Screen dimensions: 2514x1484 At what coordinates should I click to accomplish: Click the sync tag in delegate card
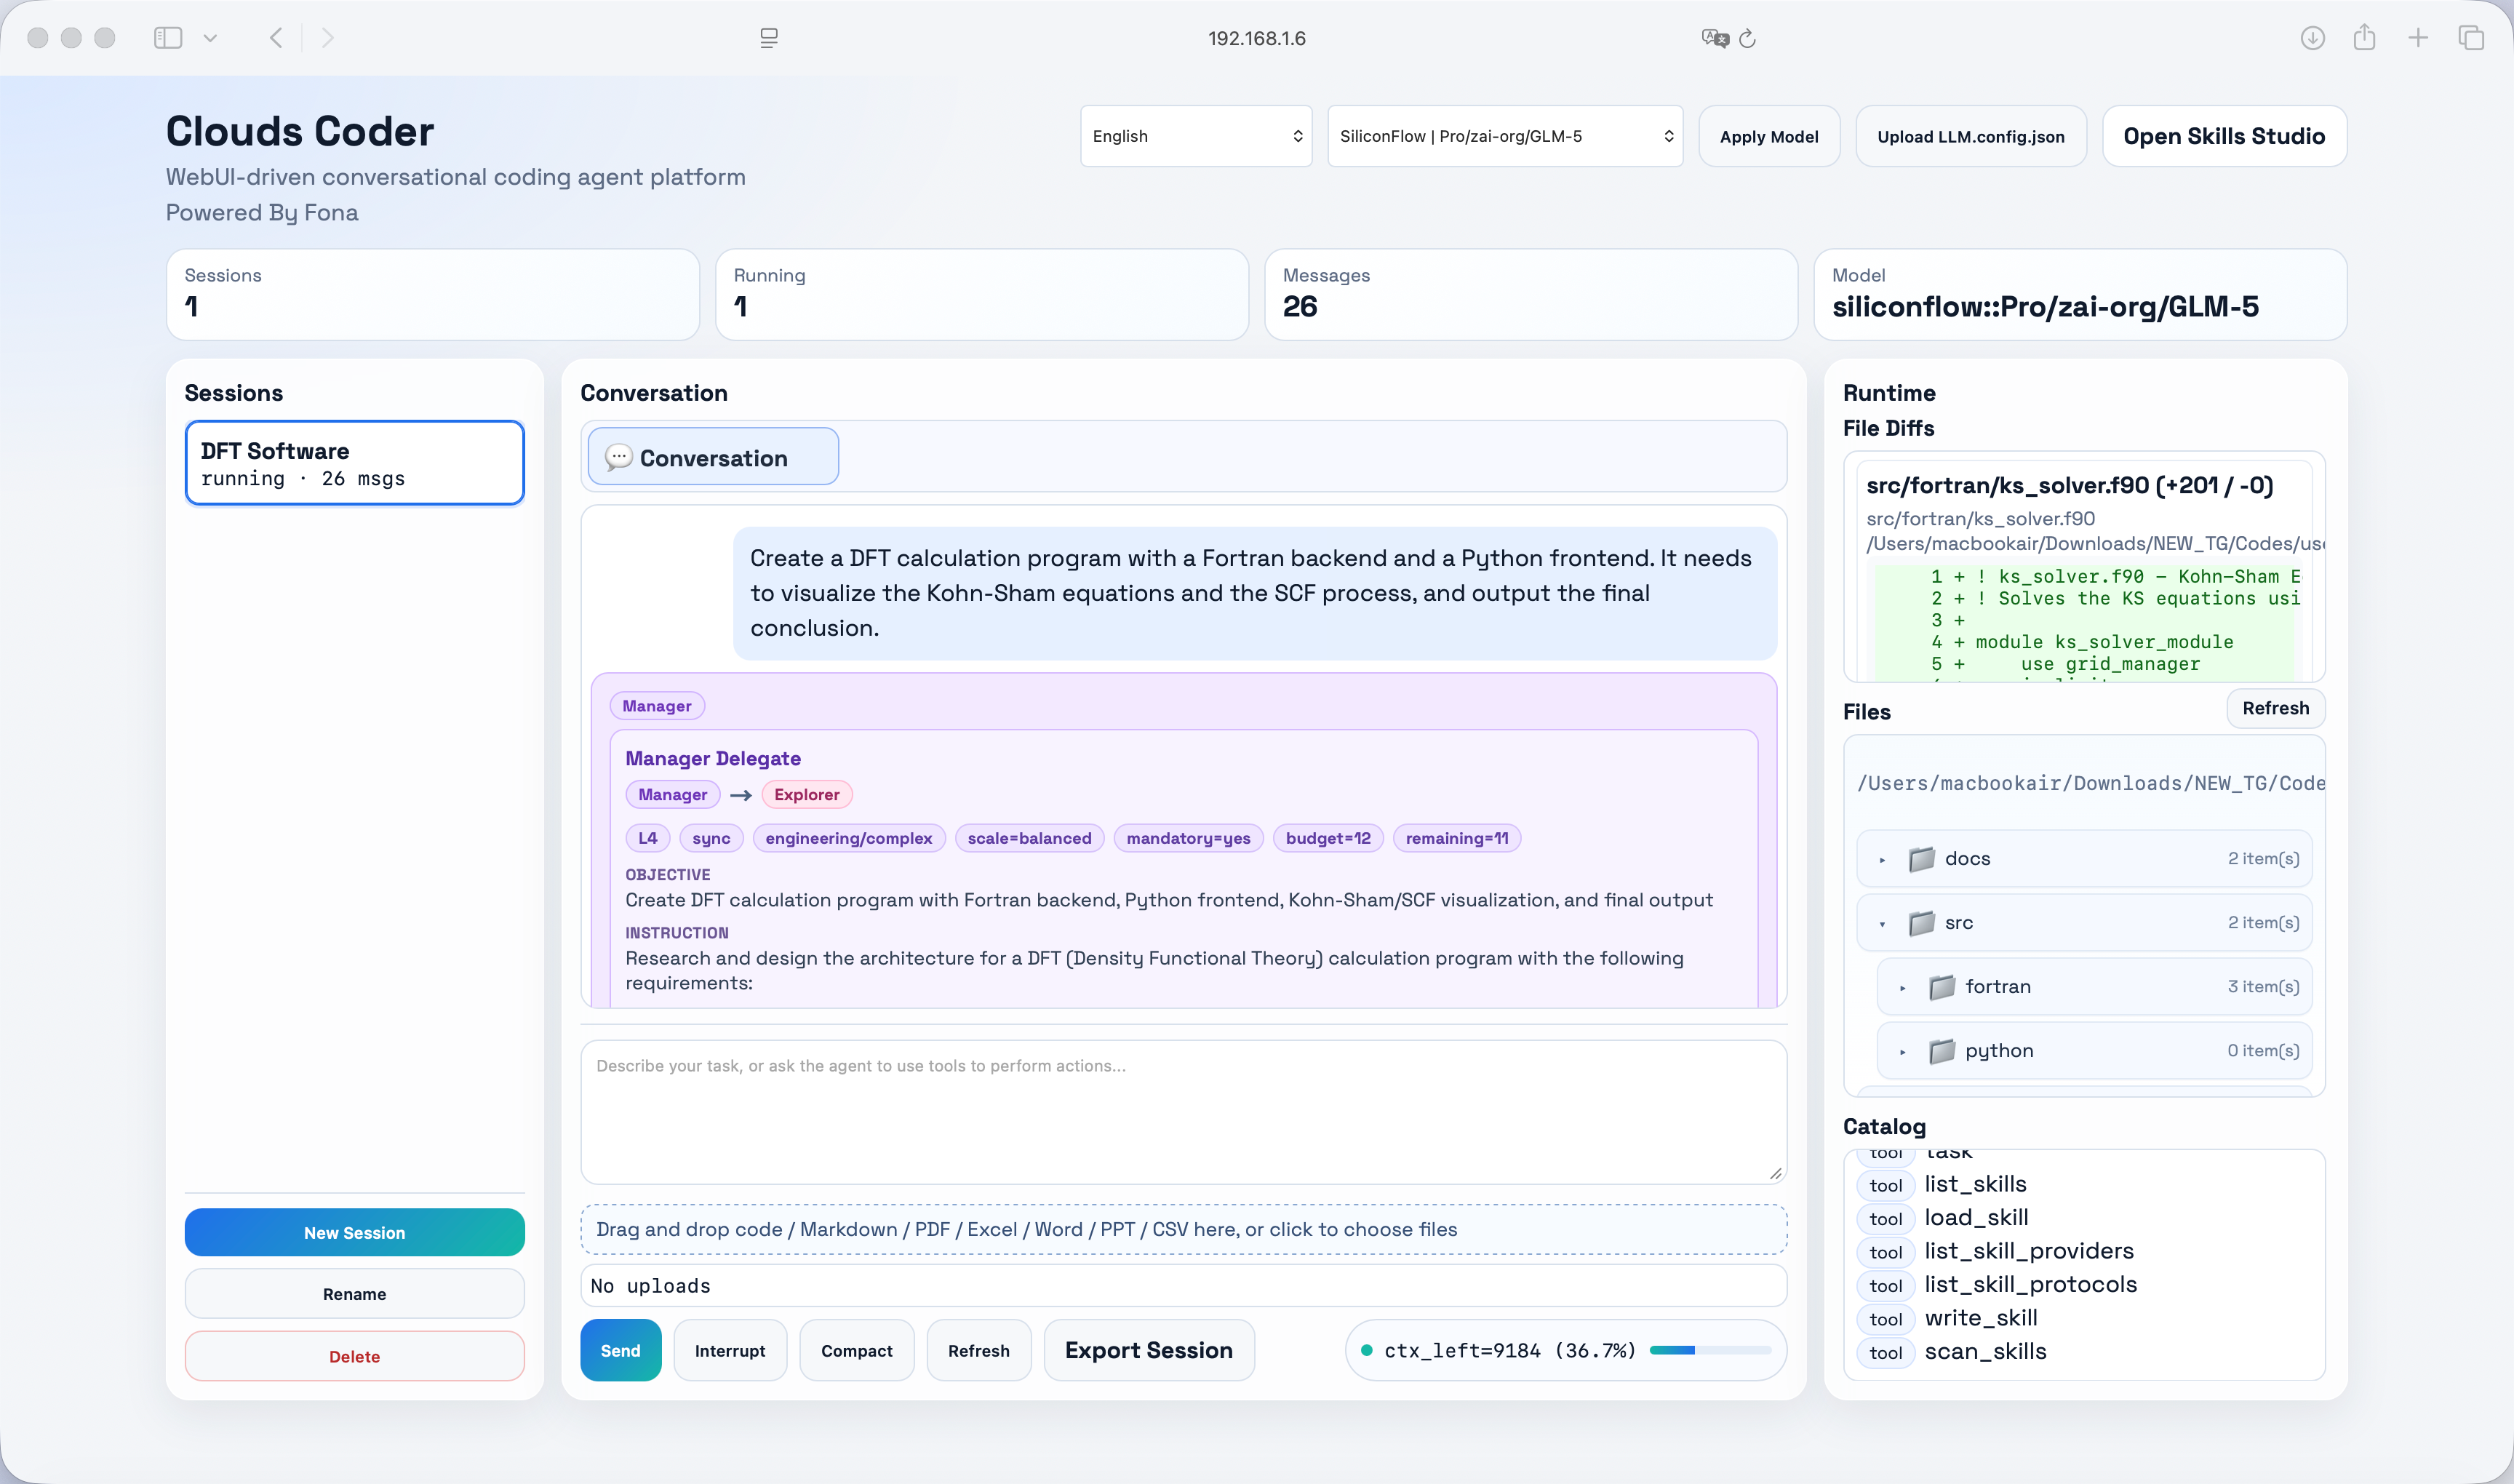(711, 838)
